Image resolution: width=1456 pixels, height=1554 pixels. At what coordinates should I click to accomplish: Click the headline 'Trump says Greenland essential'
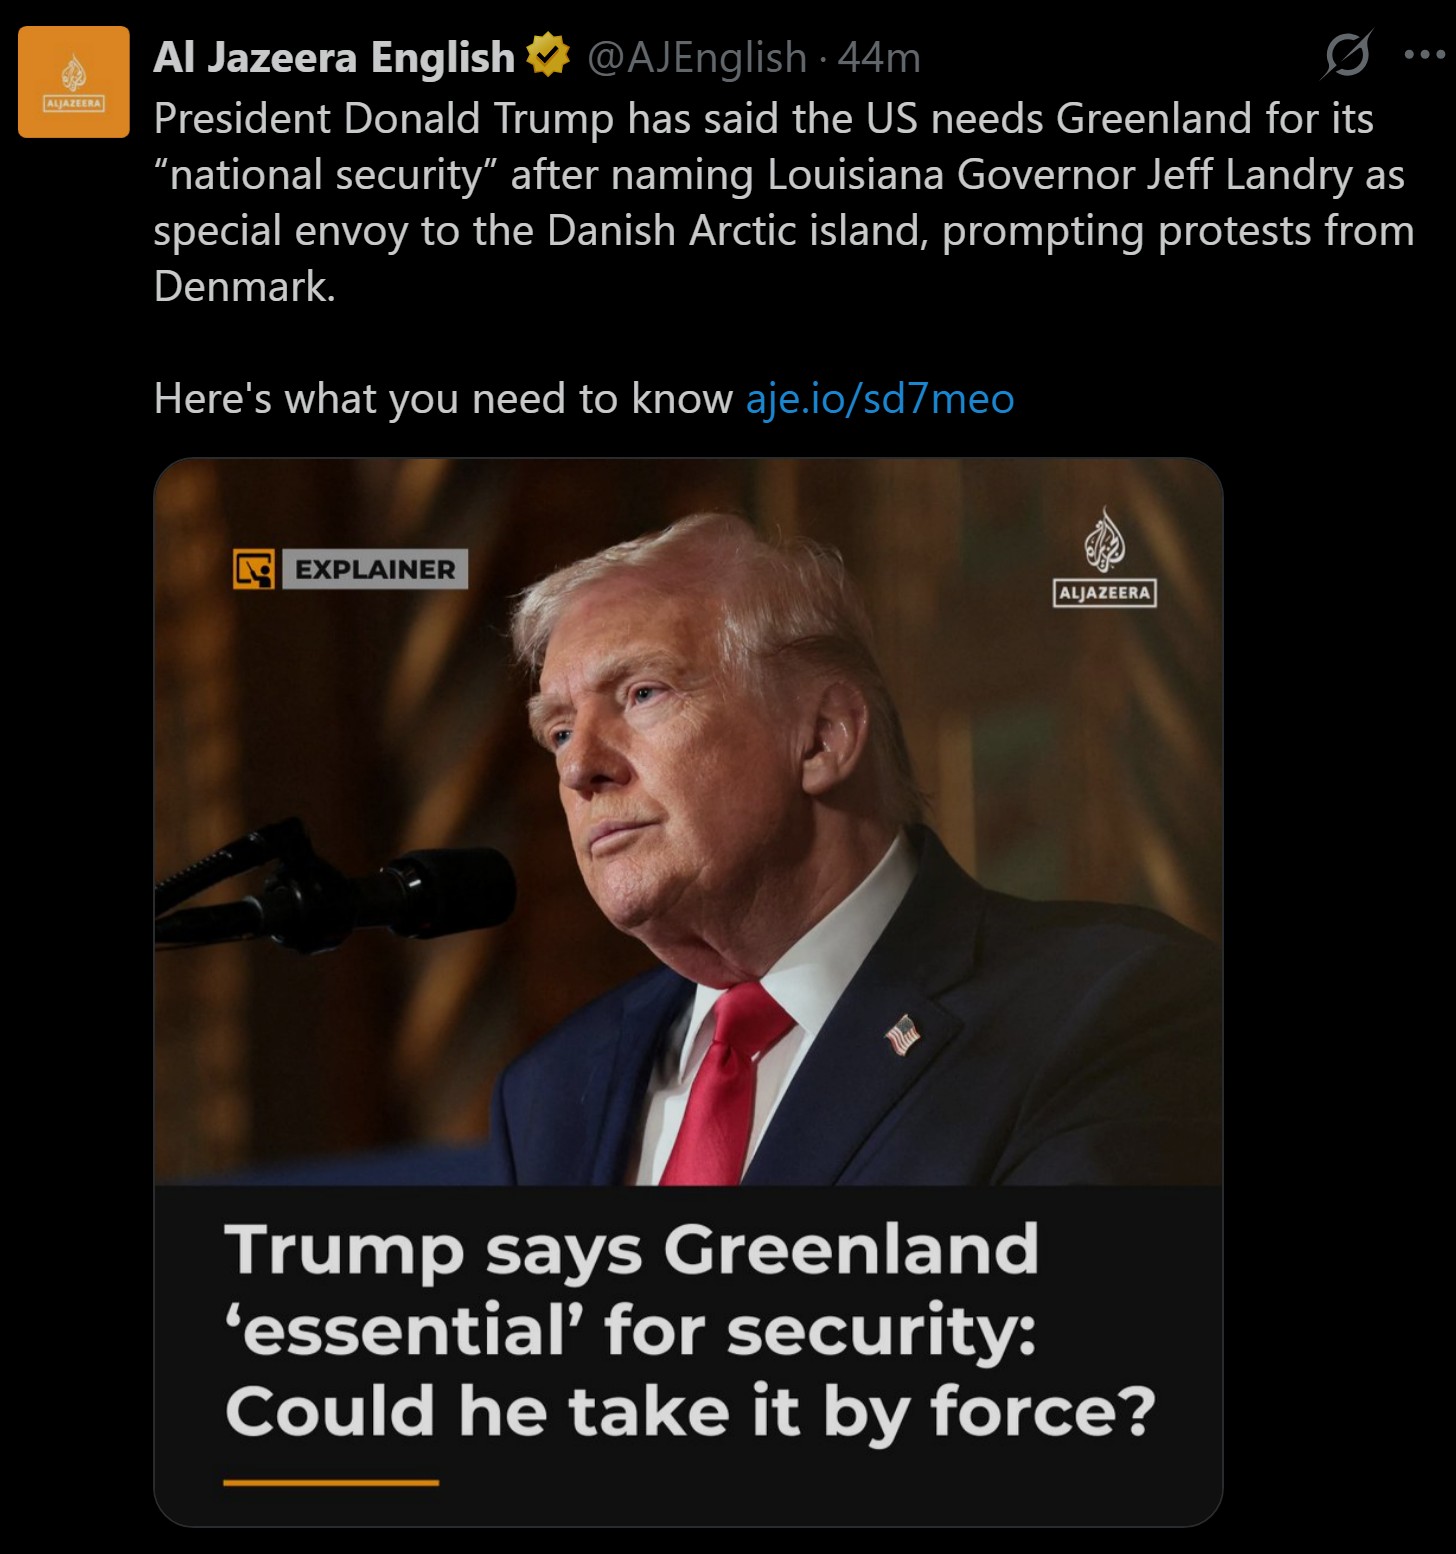(690, 1330)
